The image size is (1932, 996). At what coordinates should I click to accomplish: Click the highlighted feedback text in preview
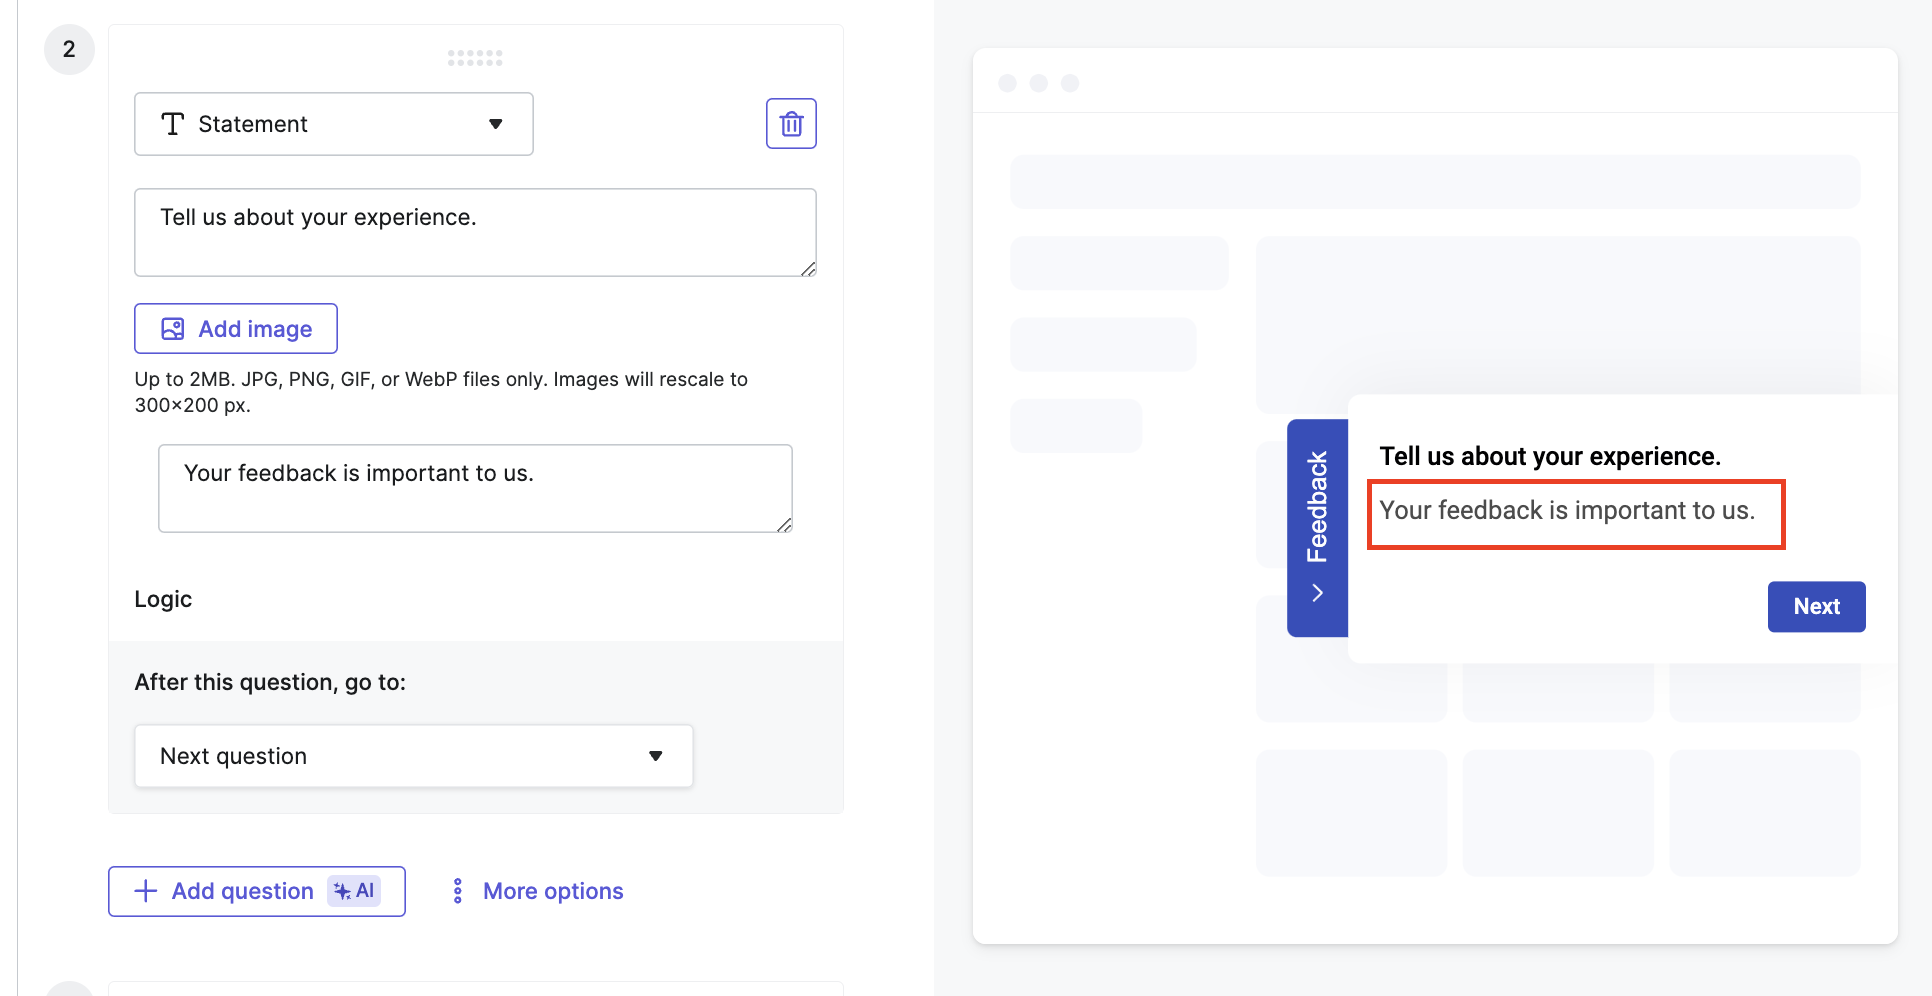coord(1566,511)
